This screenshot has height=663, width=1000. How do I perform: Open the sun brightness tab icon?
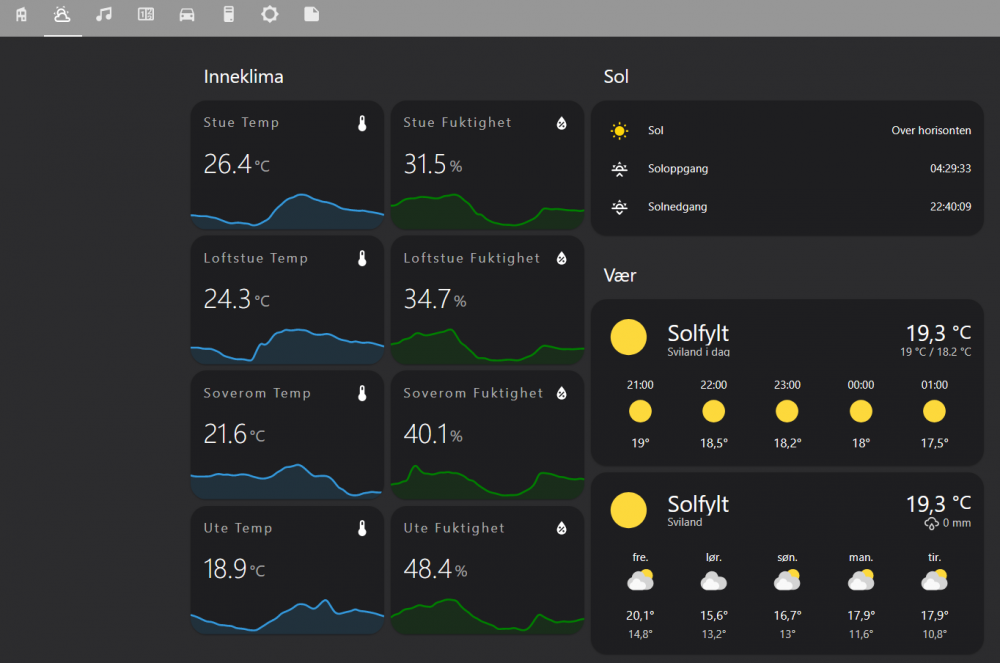pos(270,14)
